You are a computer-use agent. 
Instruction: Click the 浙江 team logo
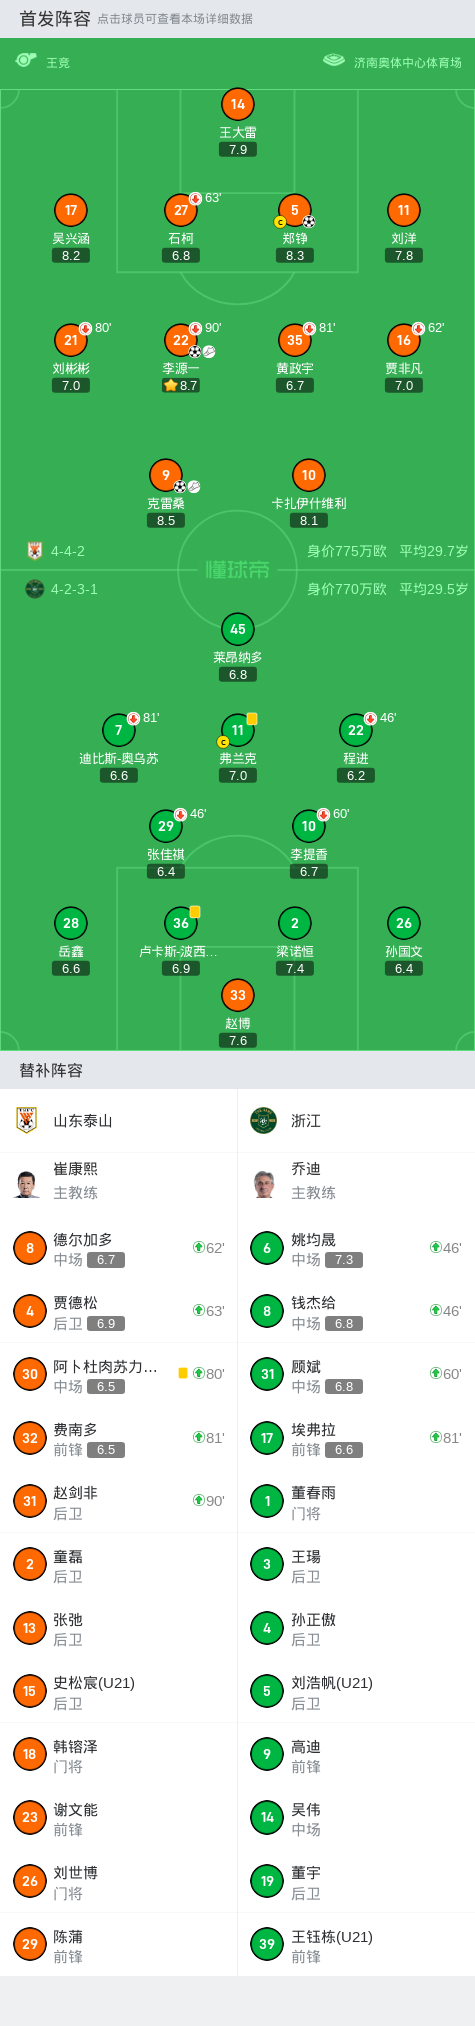[263, 1120]
